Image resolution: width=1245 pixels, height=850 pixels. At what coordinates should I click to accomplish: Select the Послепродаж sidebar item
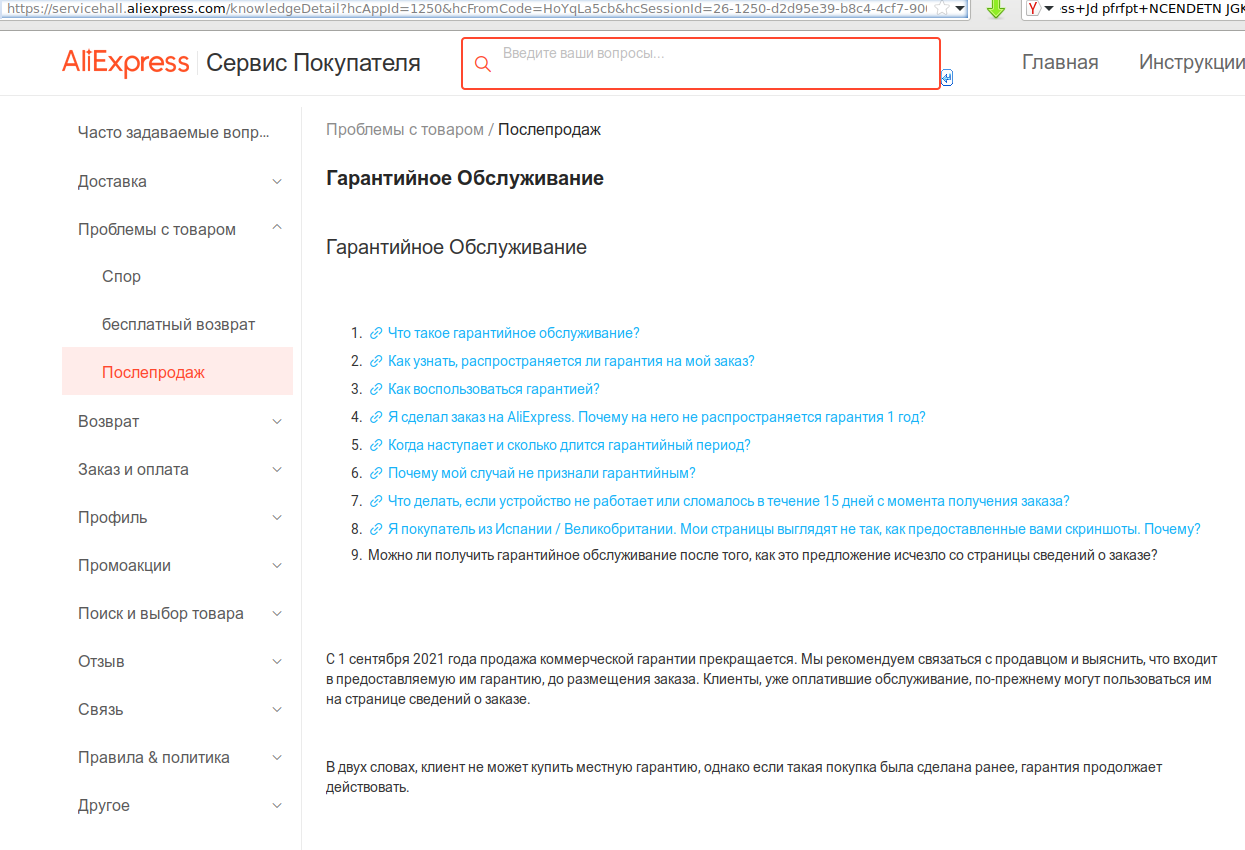pos(177,371)
